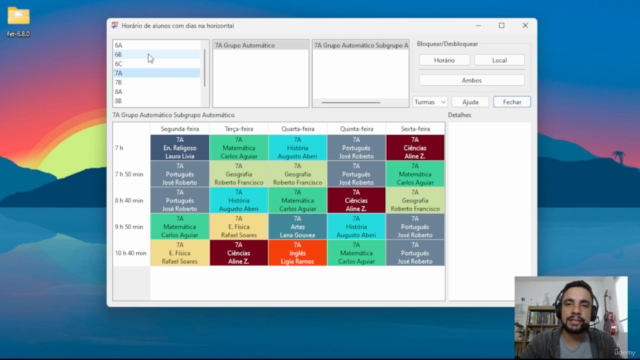
Task: Click the Quarta-feira column header
Action: click(298, 129)
